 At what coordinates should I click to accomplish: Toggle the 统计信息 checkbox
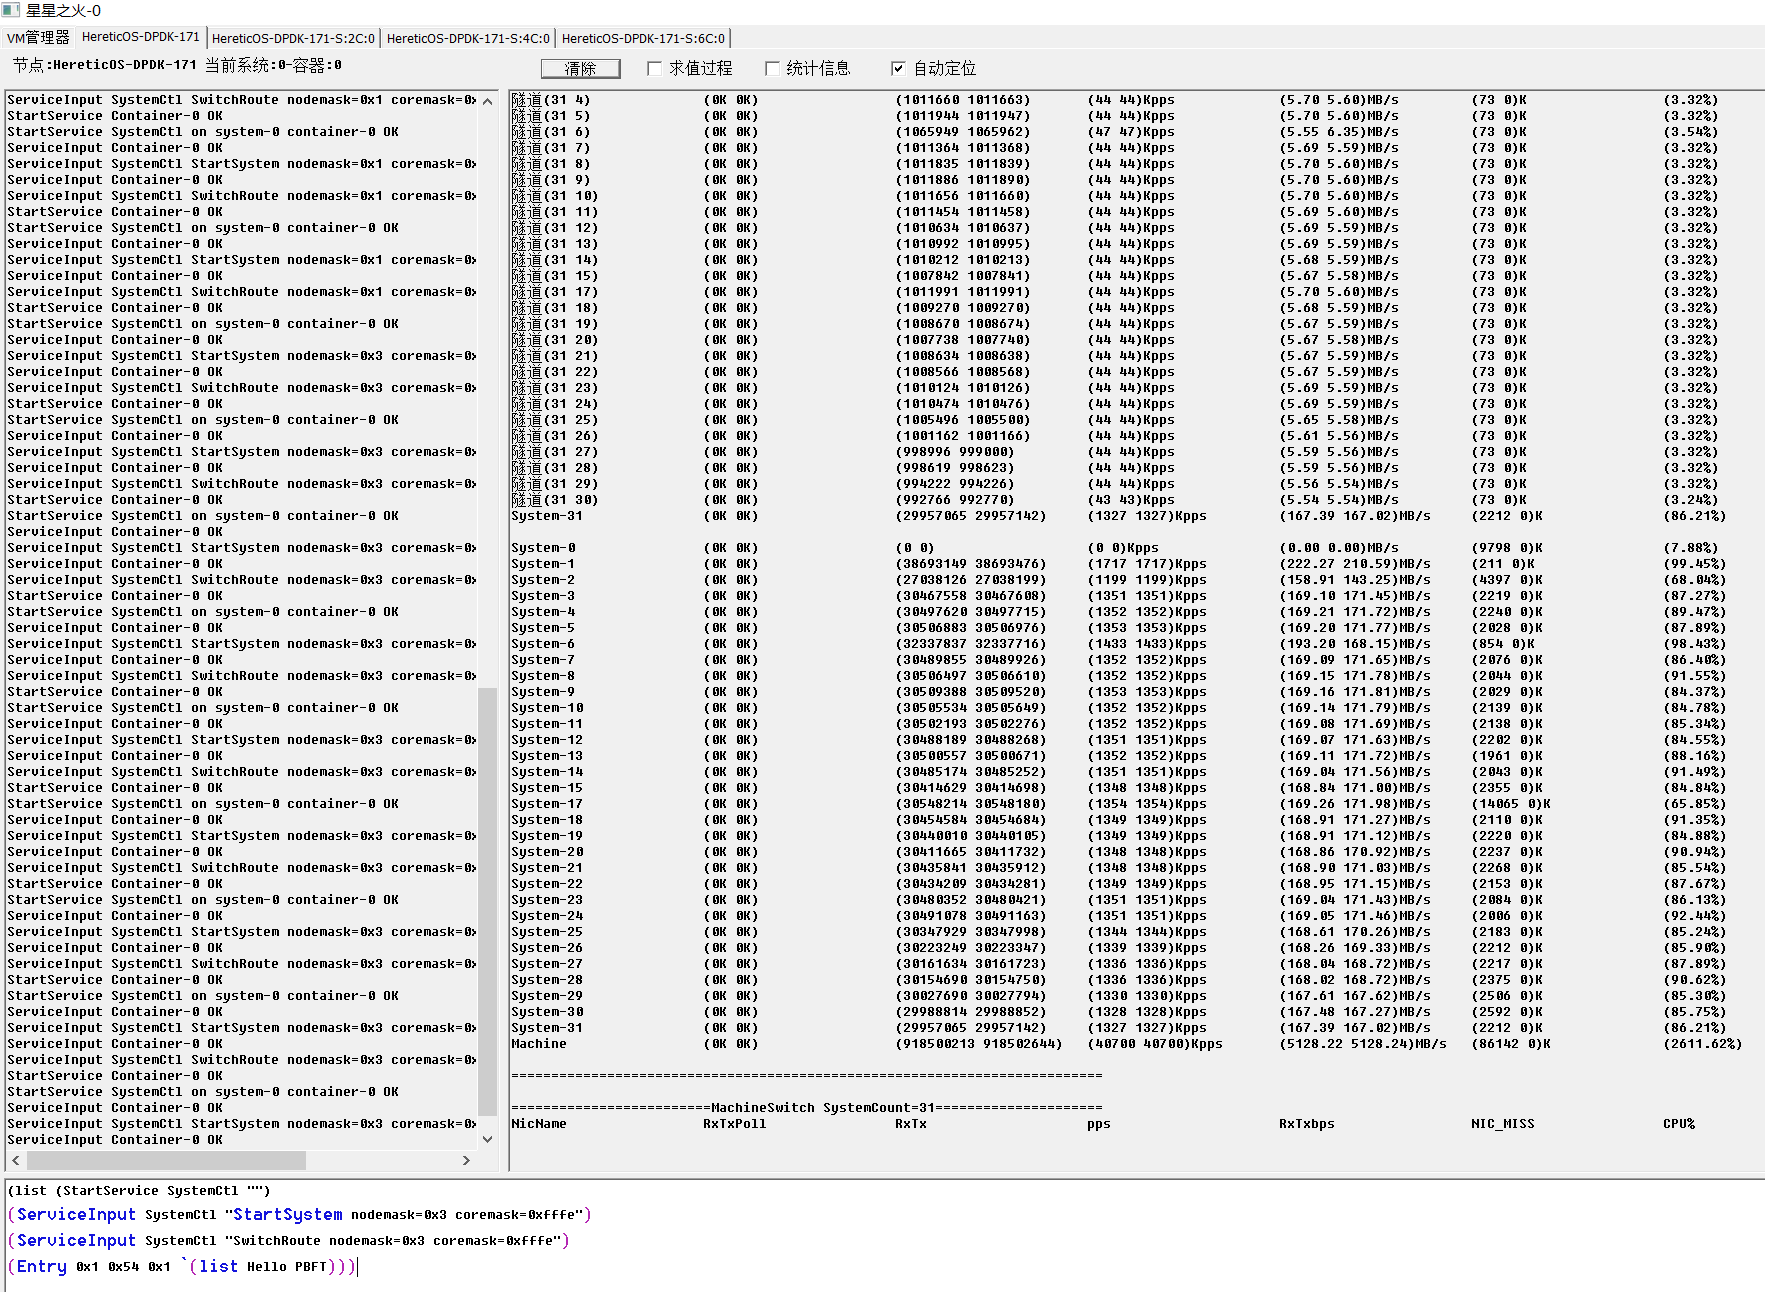(x=772, y=68)
